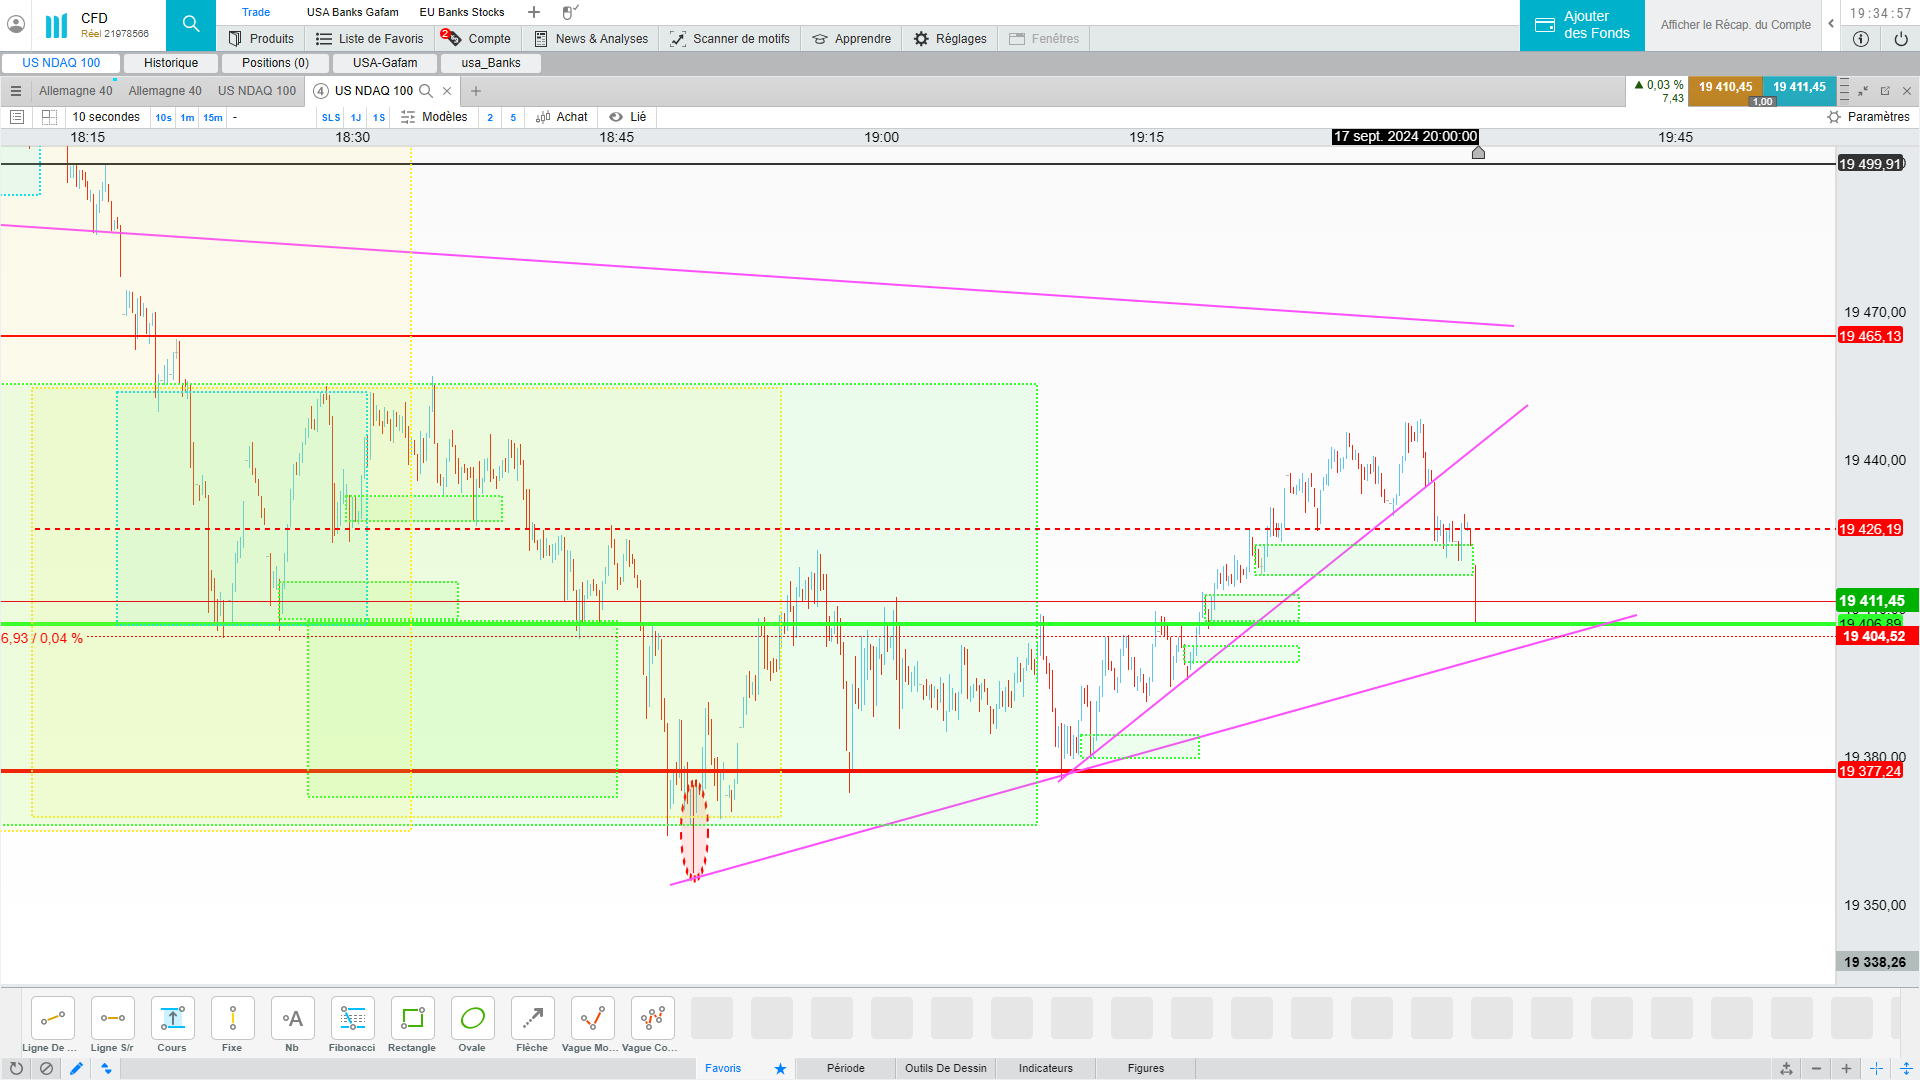Toggle the Lié linked chart eye

click(617, 117)
